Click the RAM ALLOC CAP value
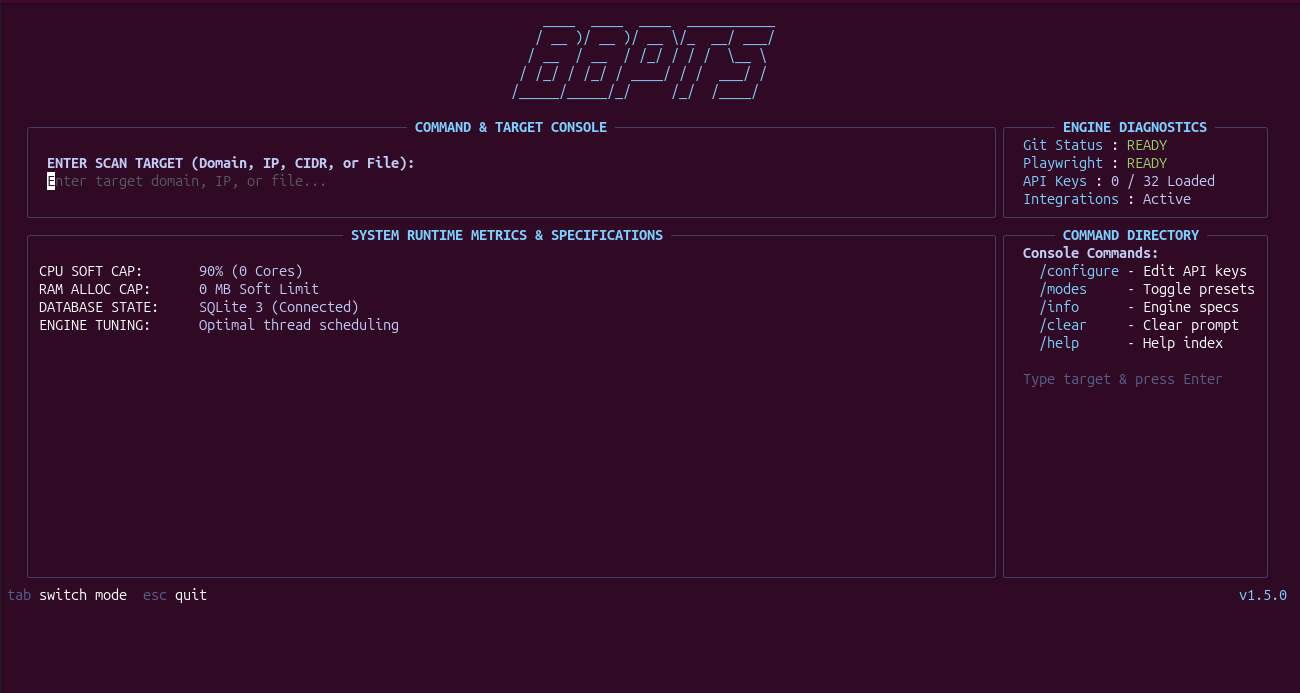Viewport: 1300px width, 693px height. (259, 289)
